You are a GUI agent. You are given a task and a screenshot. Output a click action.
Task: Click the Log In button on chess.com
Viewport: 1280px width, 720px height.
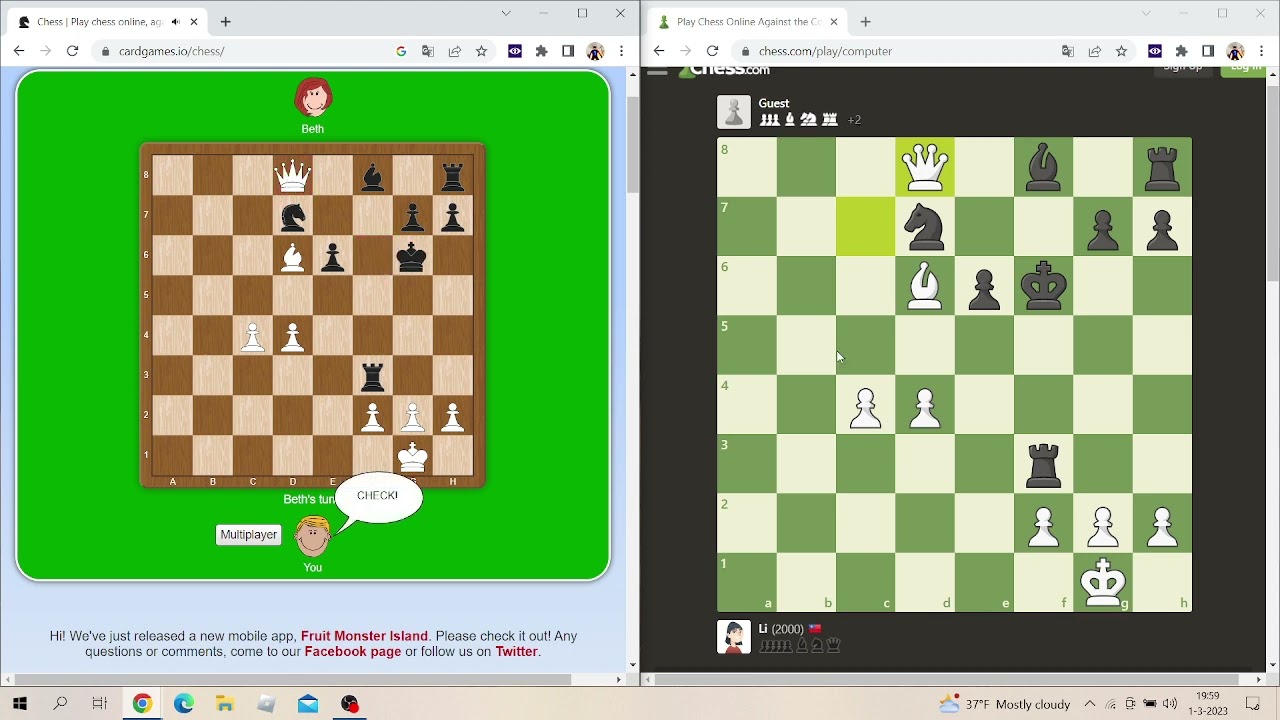(1246, 70)
